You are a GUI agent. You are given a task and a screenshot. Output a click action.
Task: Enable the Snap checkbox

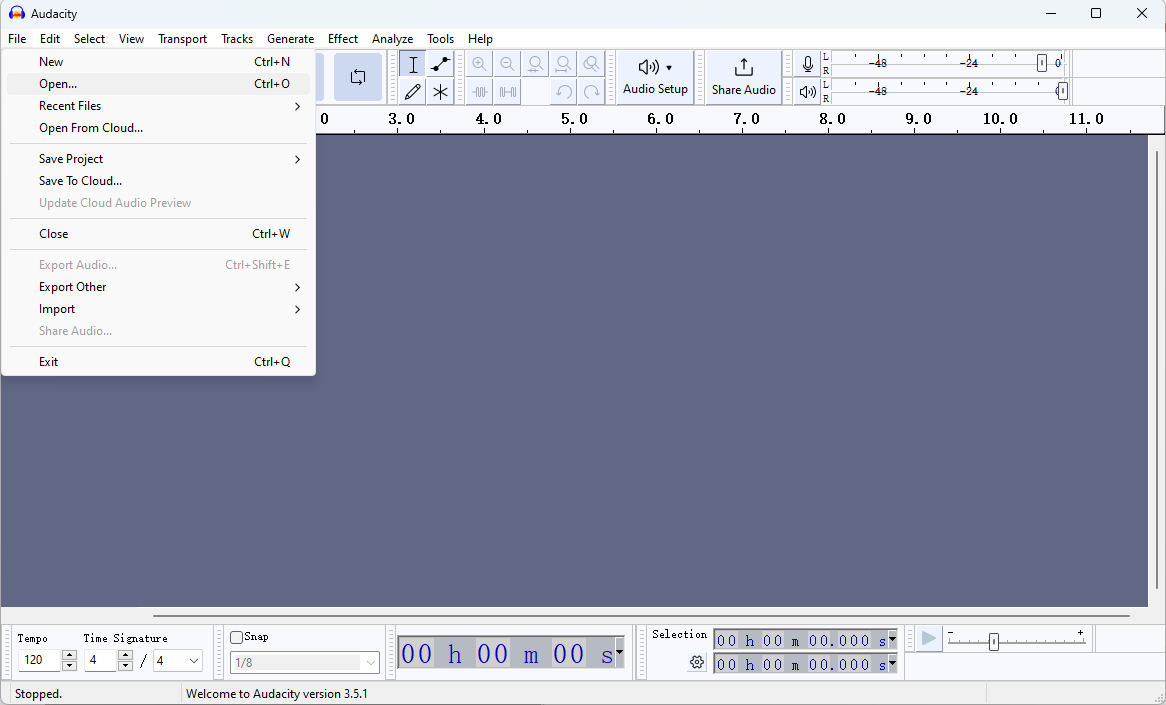[x=236, y=637]
